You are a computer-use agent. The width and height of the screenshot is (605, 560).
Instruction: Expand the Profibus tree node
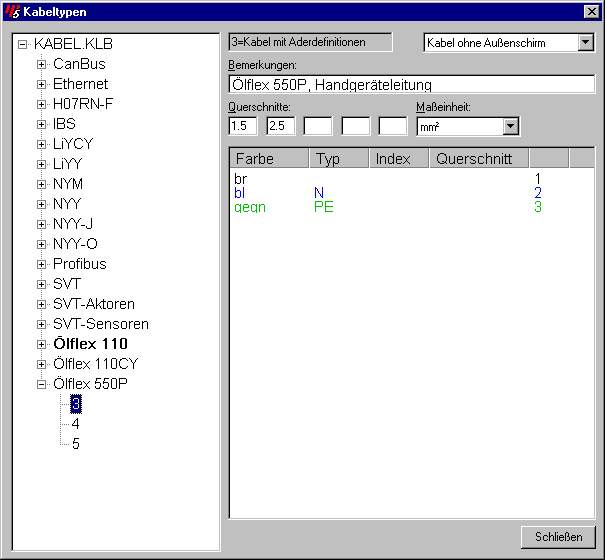click(41, 264)
